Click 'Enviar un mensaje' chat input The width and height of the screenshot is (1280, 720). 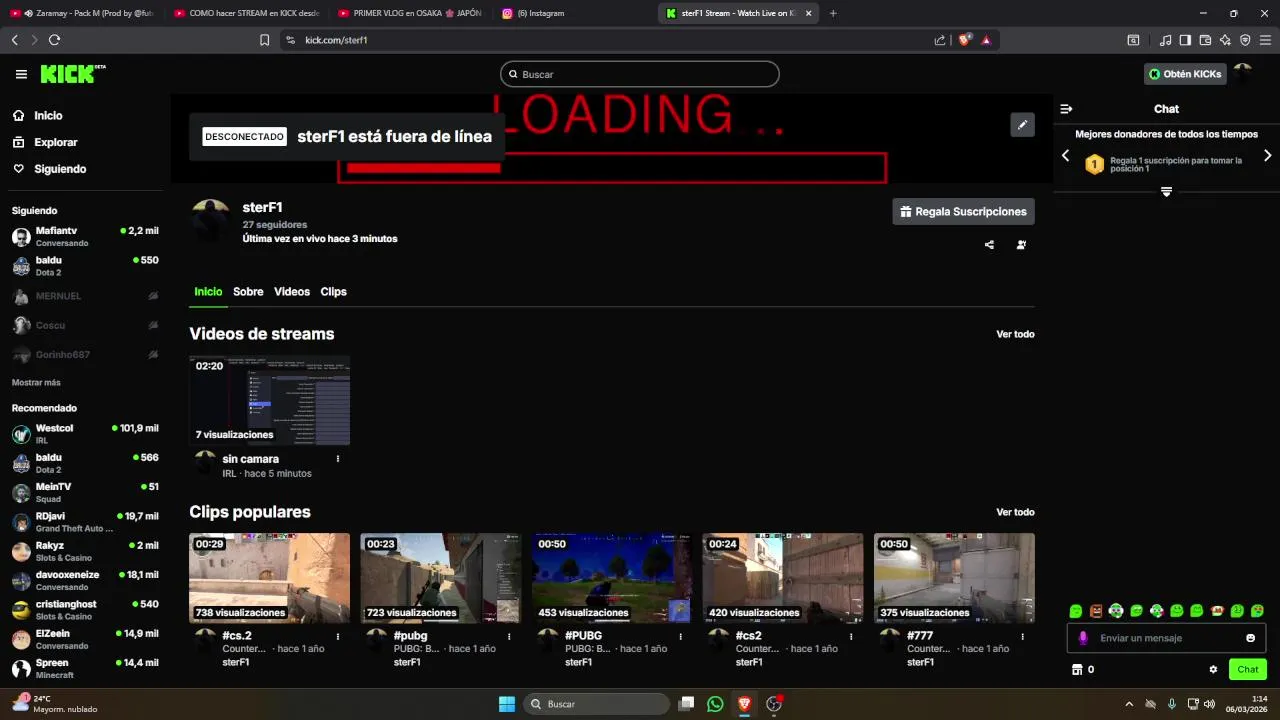[x=1166, y=638]
